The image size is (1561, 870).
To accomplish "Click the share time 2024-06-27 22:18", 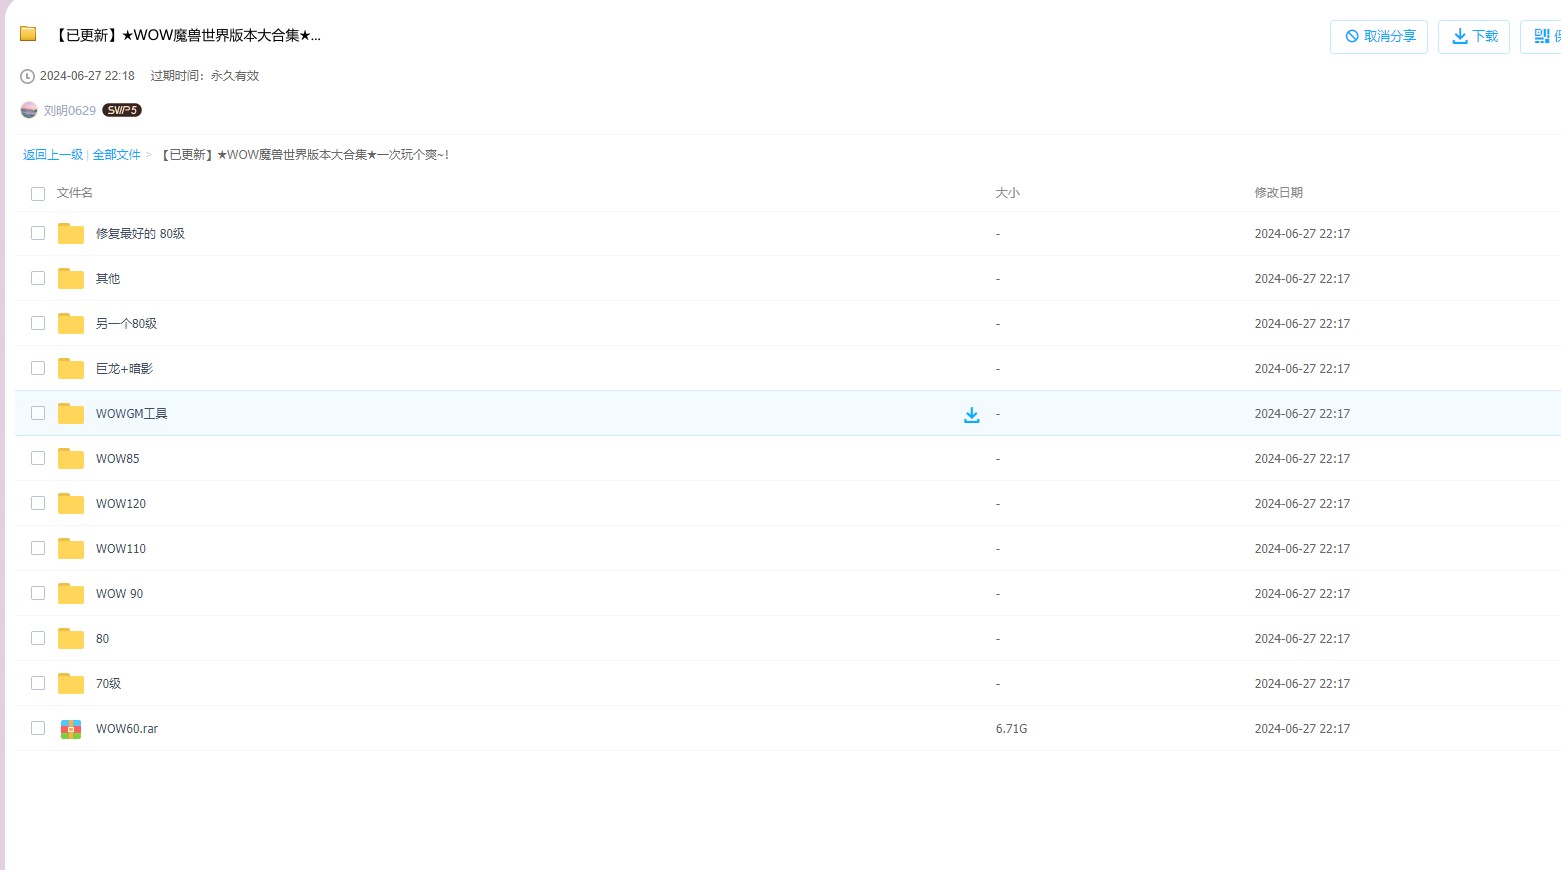I will (87, 76).
